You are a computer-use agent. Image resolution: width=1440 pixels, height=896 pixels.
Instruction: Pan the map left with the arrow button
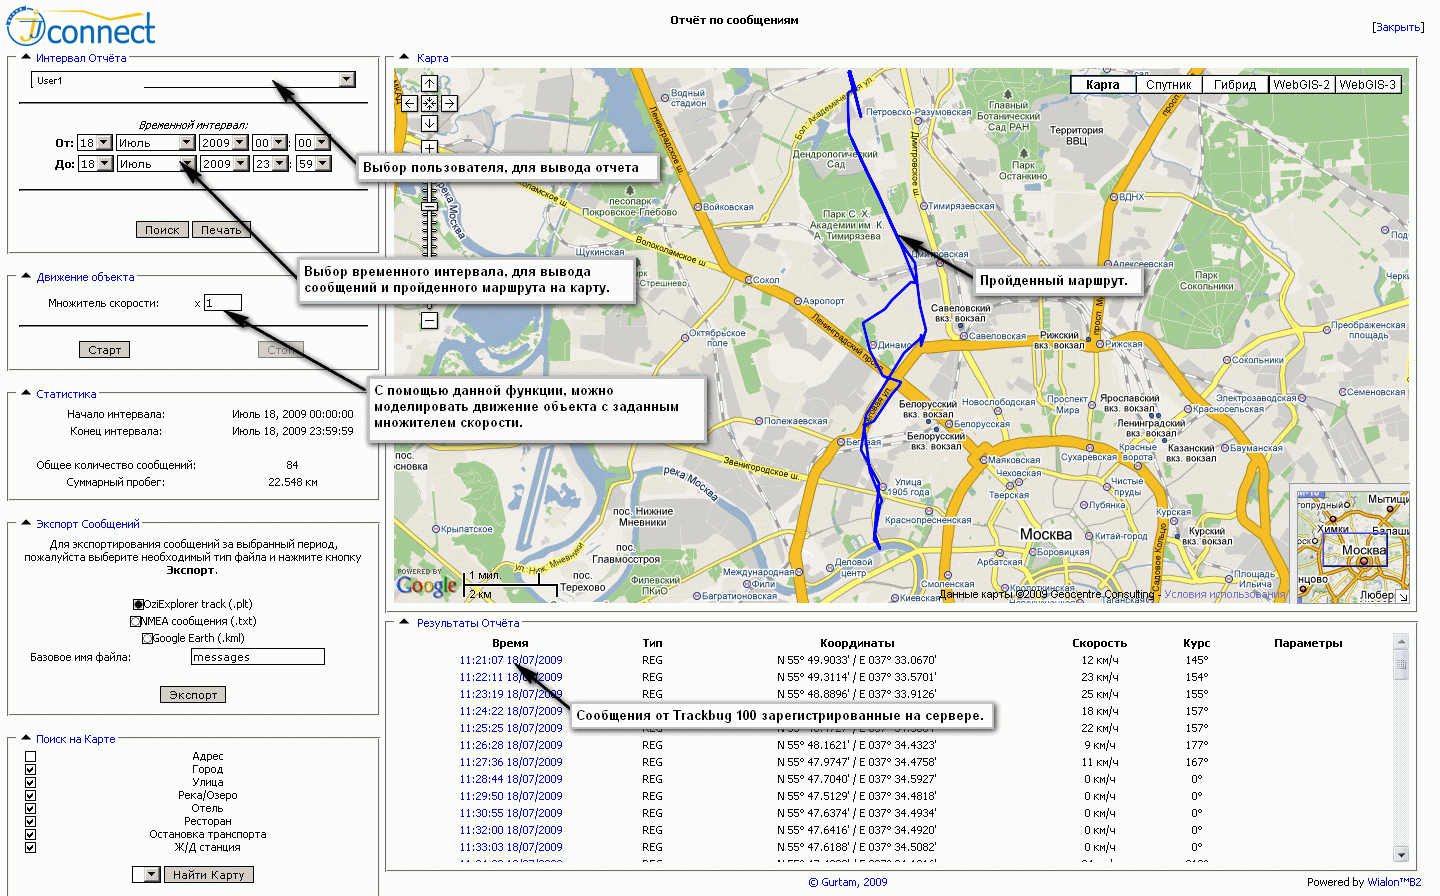[x=409, y=103]
